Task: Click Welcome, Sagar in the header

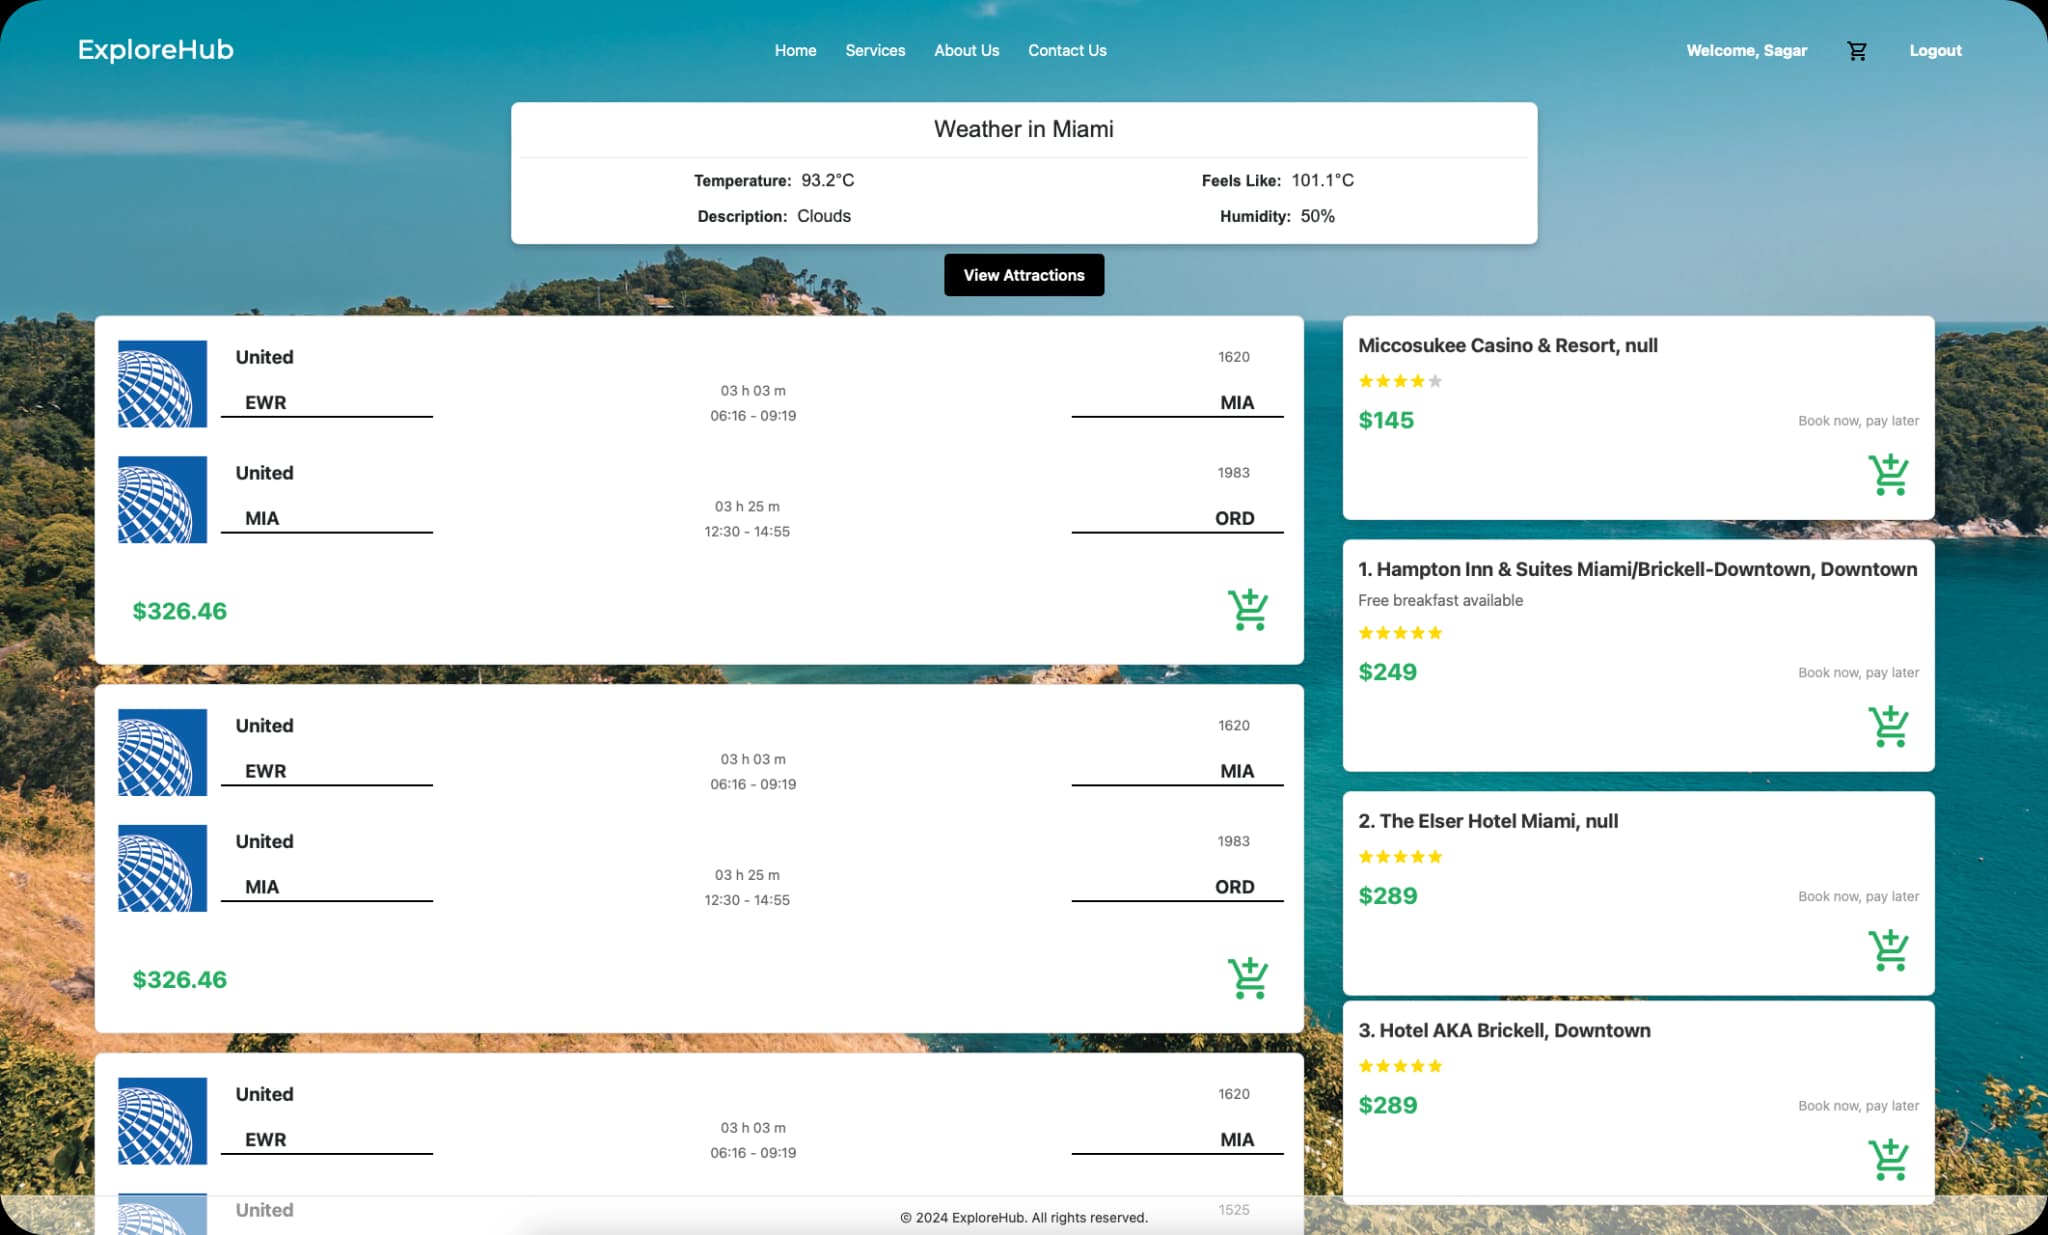Action: pos(1746,51)
